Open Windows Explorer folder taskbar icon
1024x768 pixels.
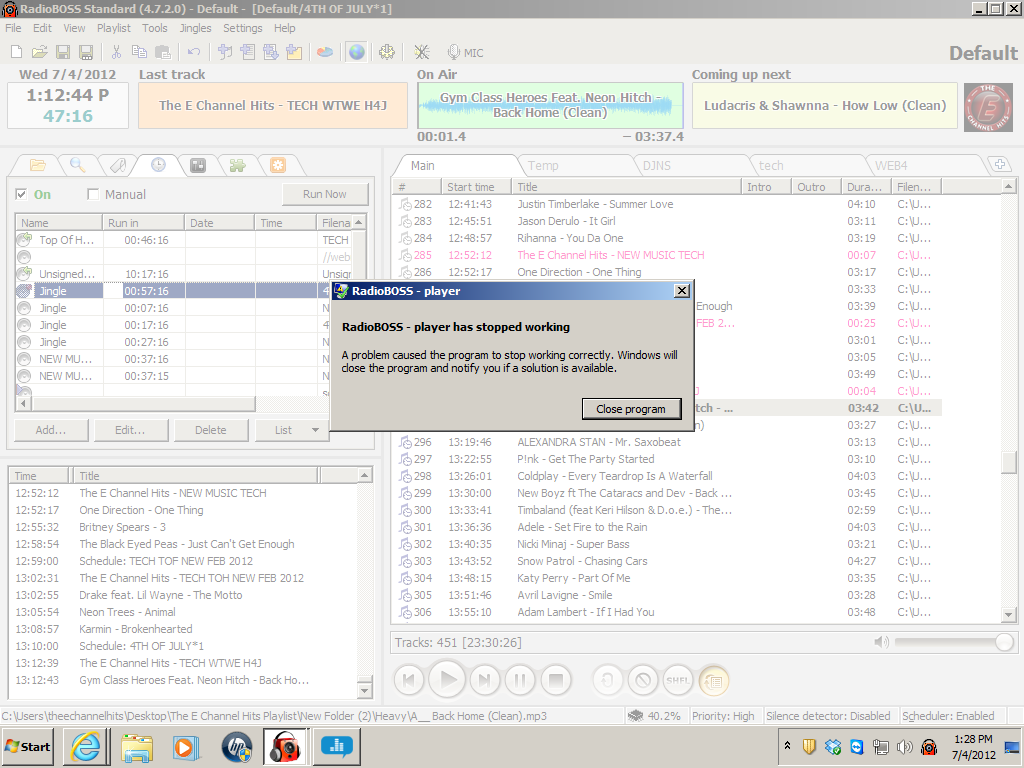pyautogui.click(x=136, y=746)
